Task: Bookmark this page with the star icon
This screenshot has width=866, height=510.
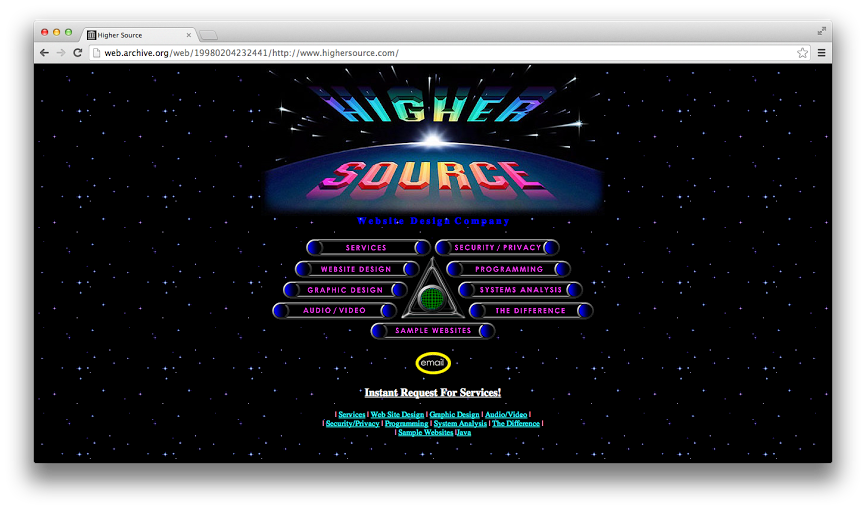Action: click(x=802, y=53)
